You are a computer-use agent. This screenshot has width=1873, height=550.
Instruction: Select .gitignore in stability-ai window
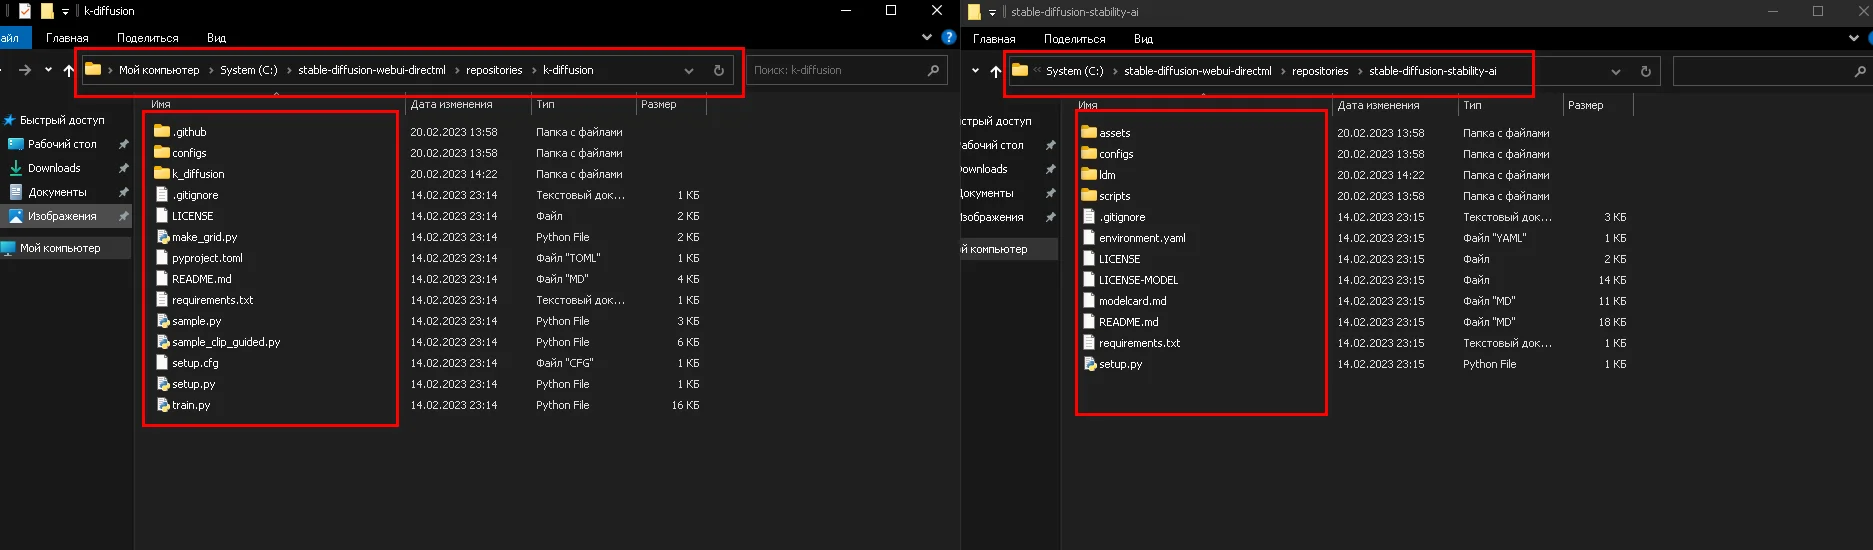(1122, 217)
